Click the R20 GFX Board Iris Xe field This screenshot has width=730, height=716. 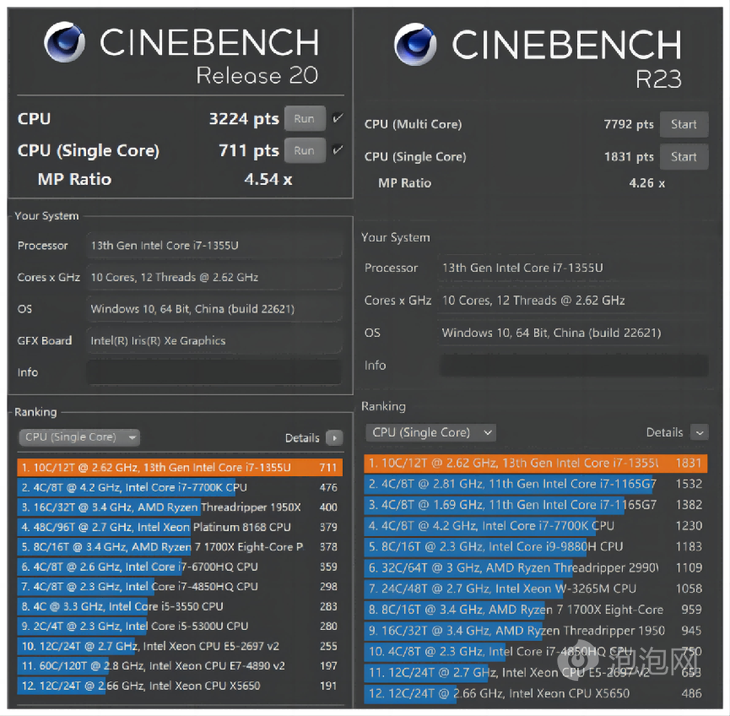click(214, 340)
